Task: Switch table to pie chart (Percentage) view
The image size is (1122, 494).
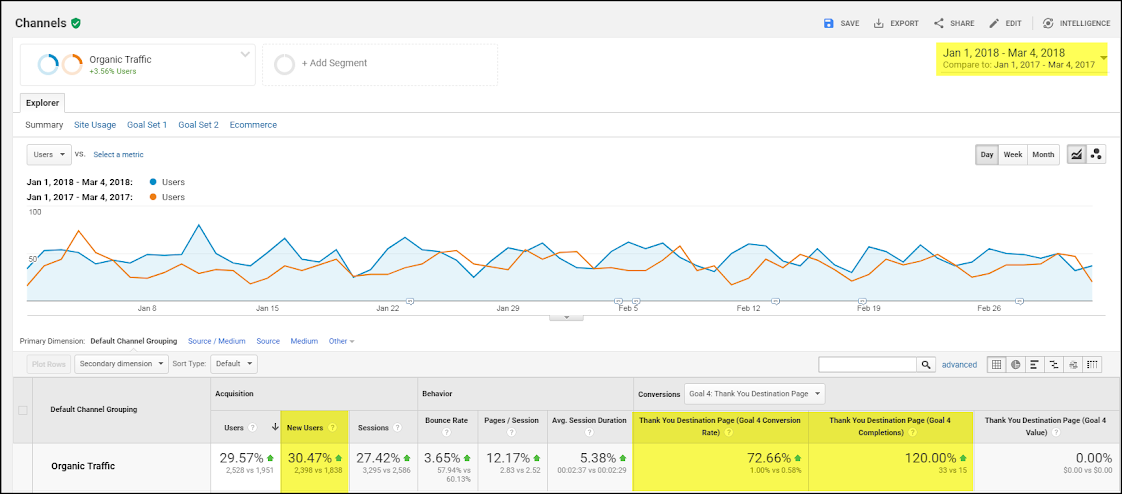Action: [x=1014, y=365]
